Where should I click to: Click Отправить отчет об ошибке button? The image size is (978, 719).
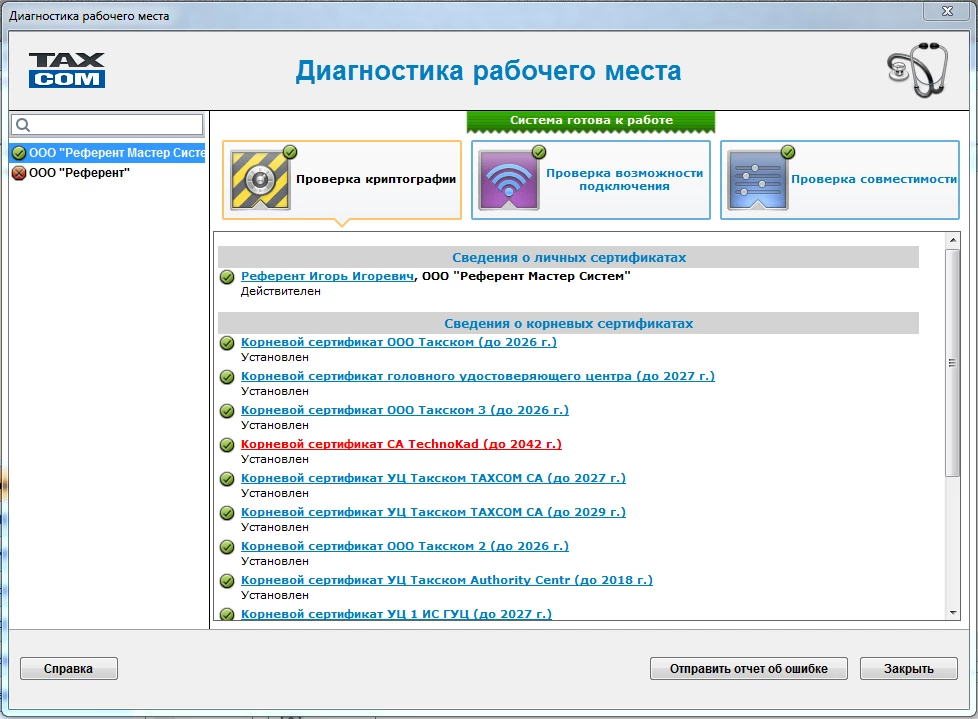click(748, 669)
